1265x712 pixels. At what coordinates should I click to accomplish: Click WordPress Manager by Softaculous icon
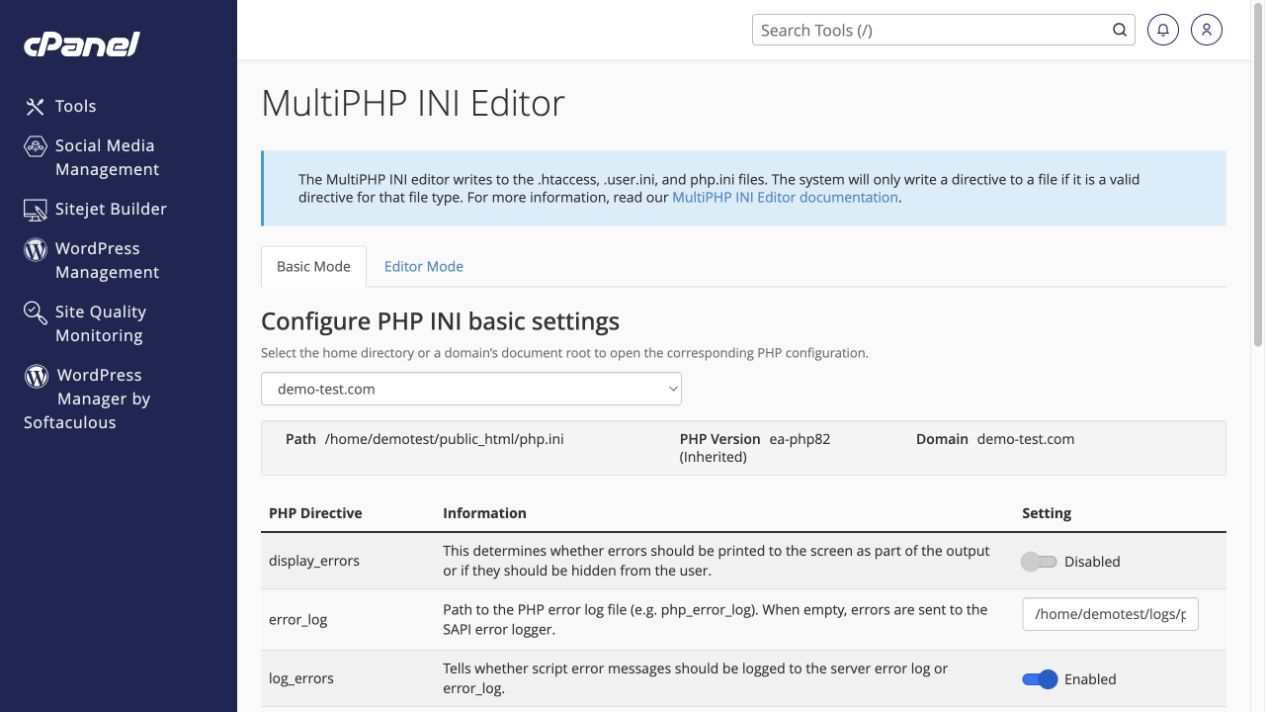tap(36, 376)
